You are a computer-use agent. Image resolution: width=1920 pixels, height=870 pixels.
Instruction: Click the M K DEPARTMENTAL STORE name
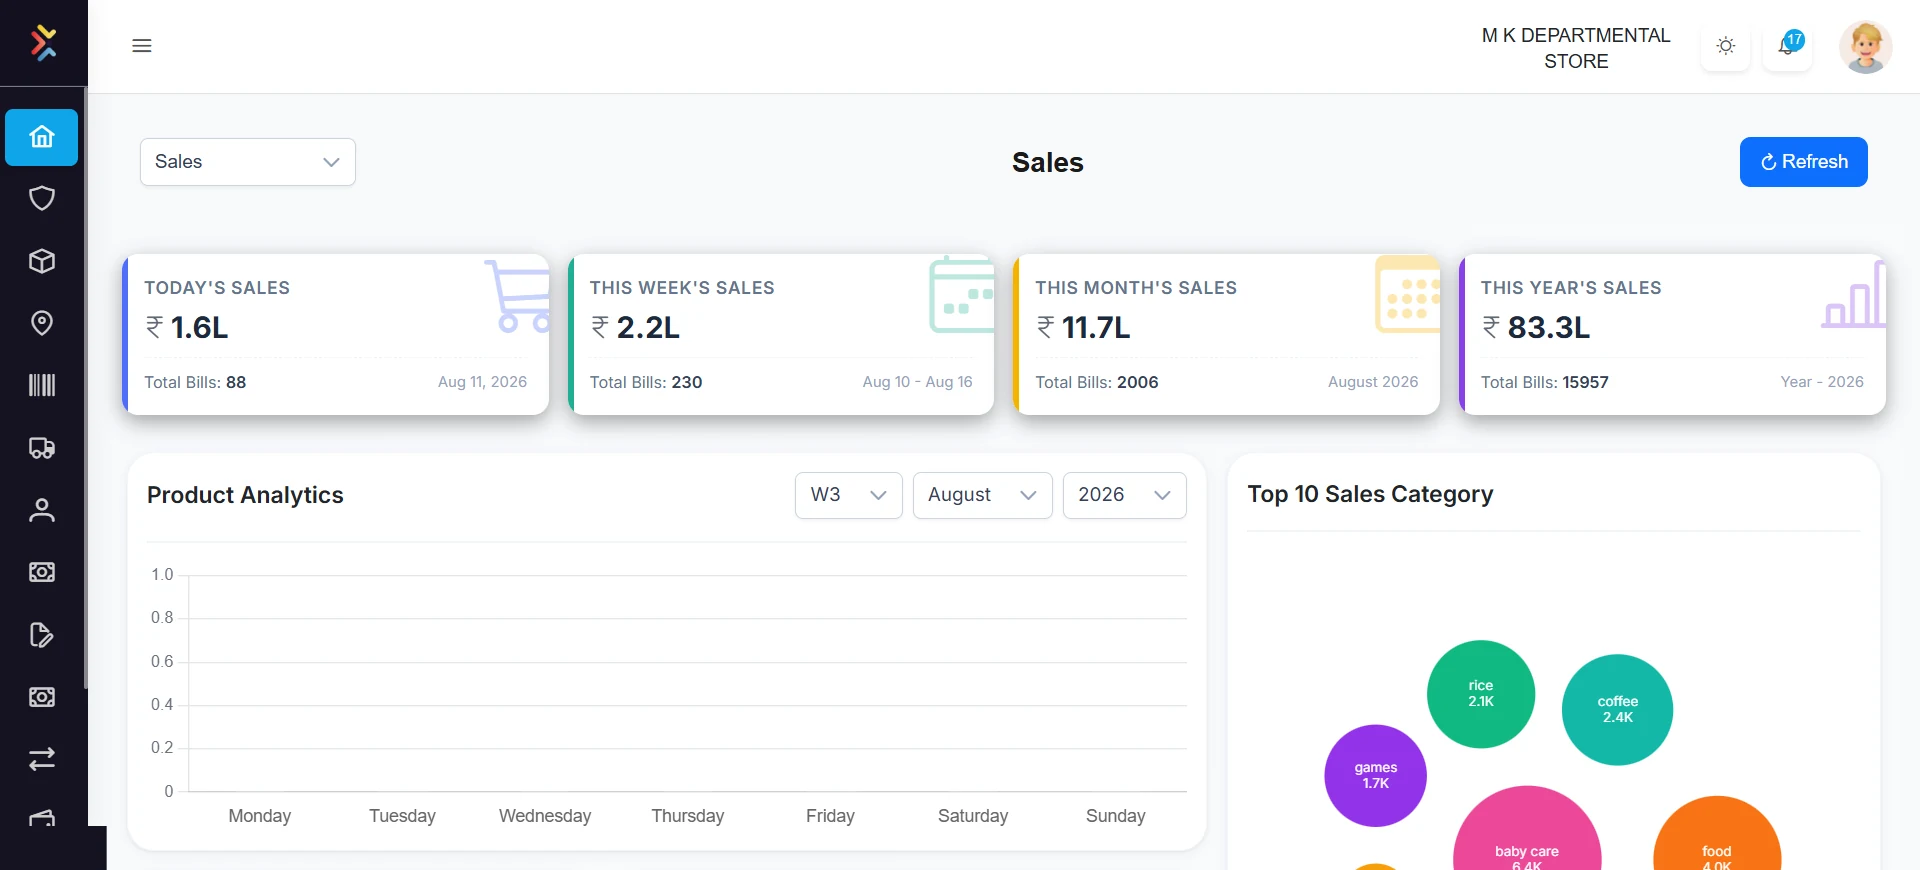coord(1576,48)
